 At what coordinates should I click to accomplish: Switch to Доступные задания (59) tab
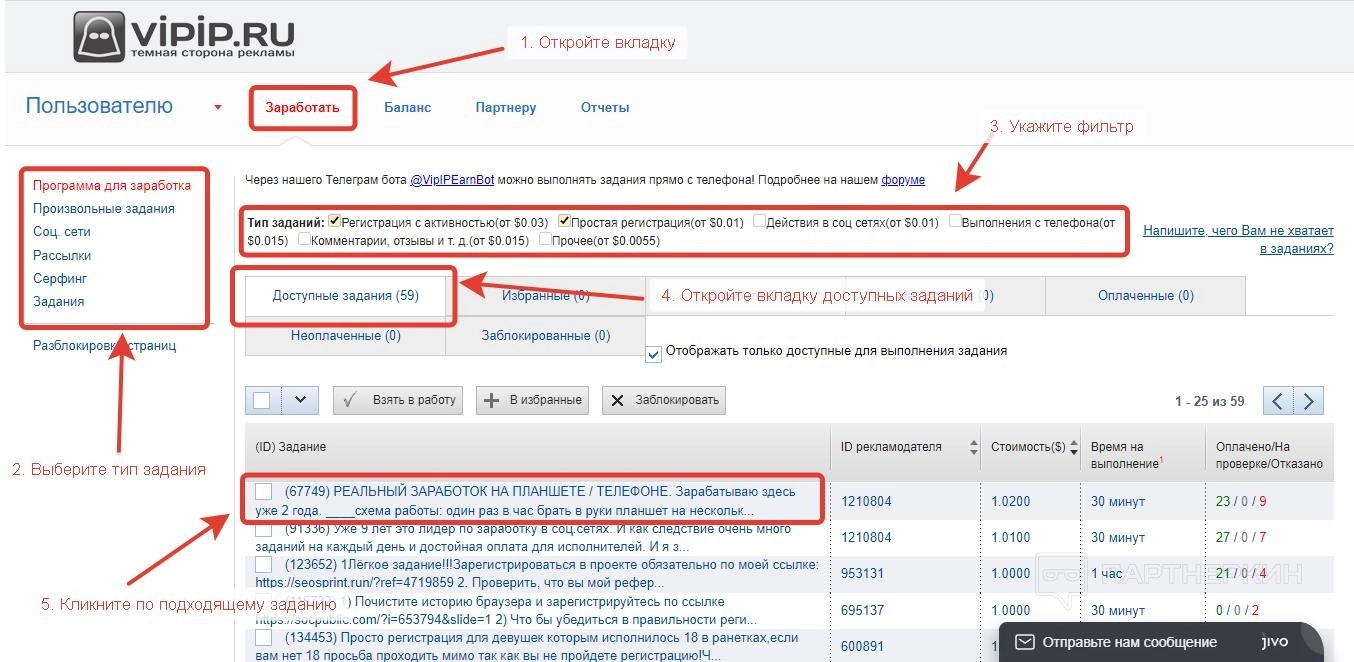[x=345, y=296]
